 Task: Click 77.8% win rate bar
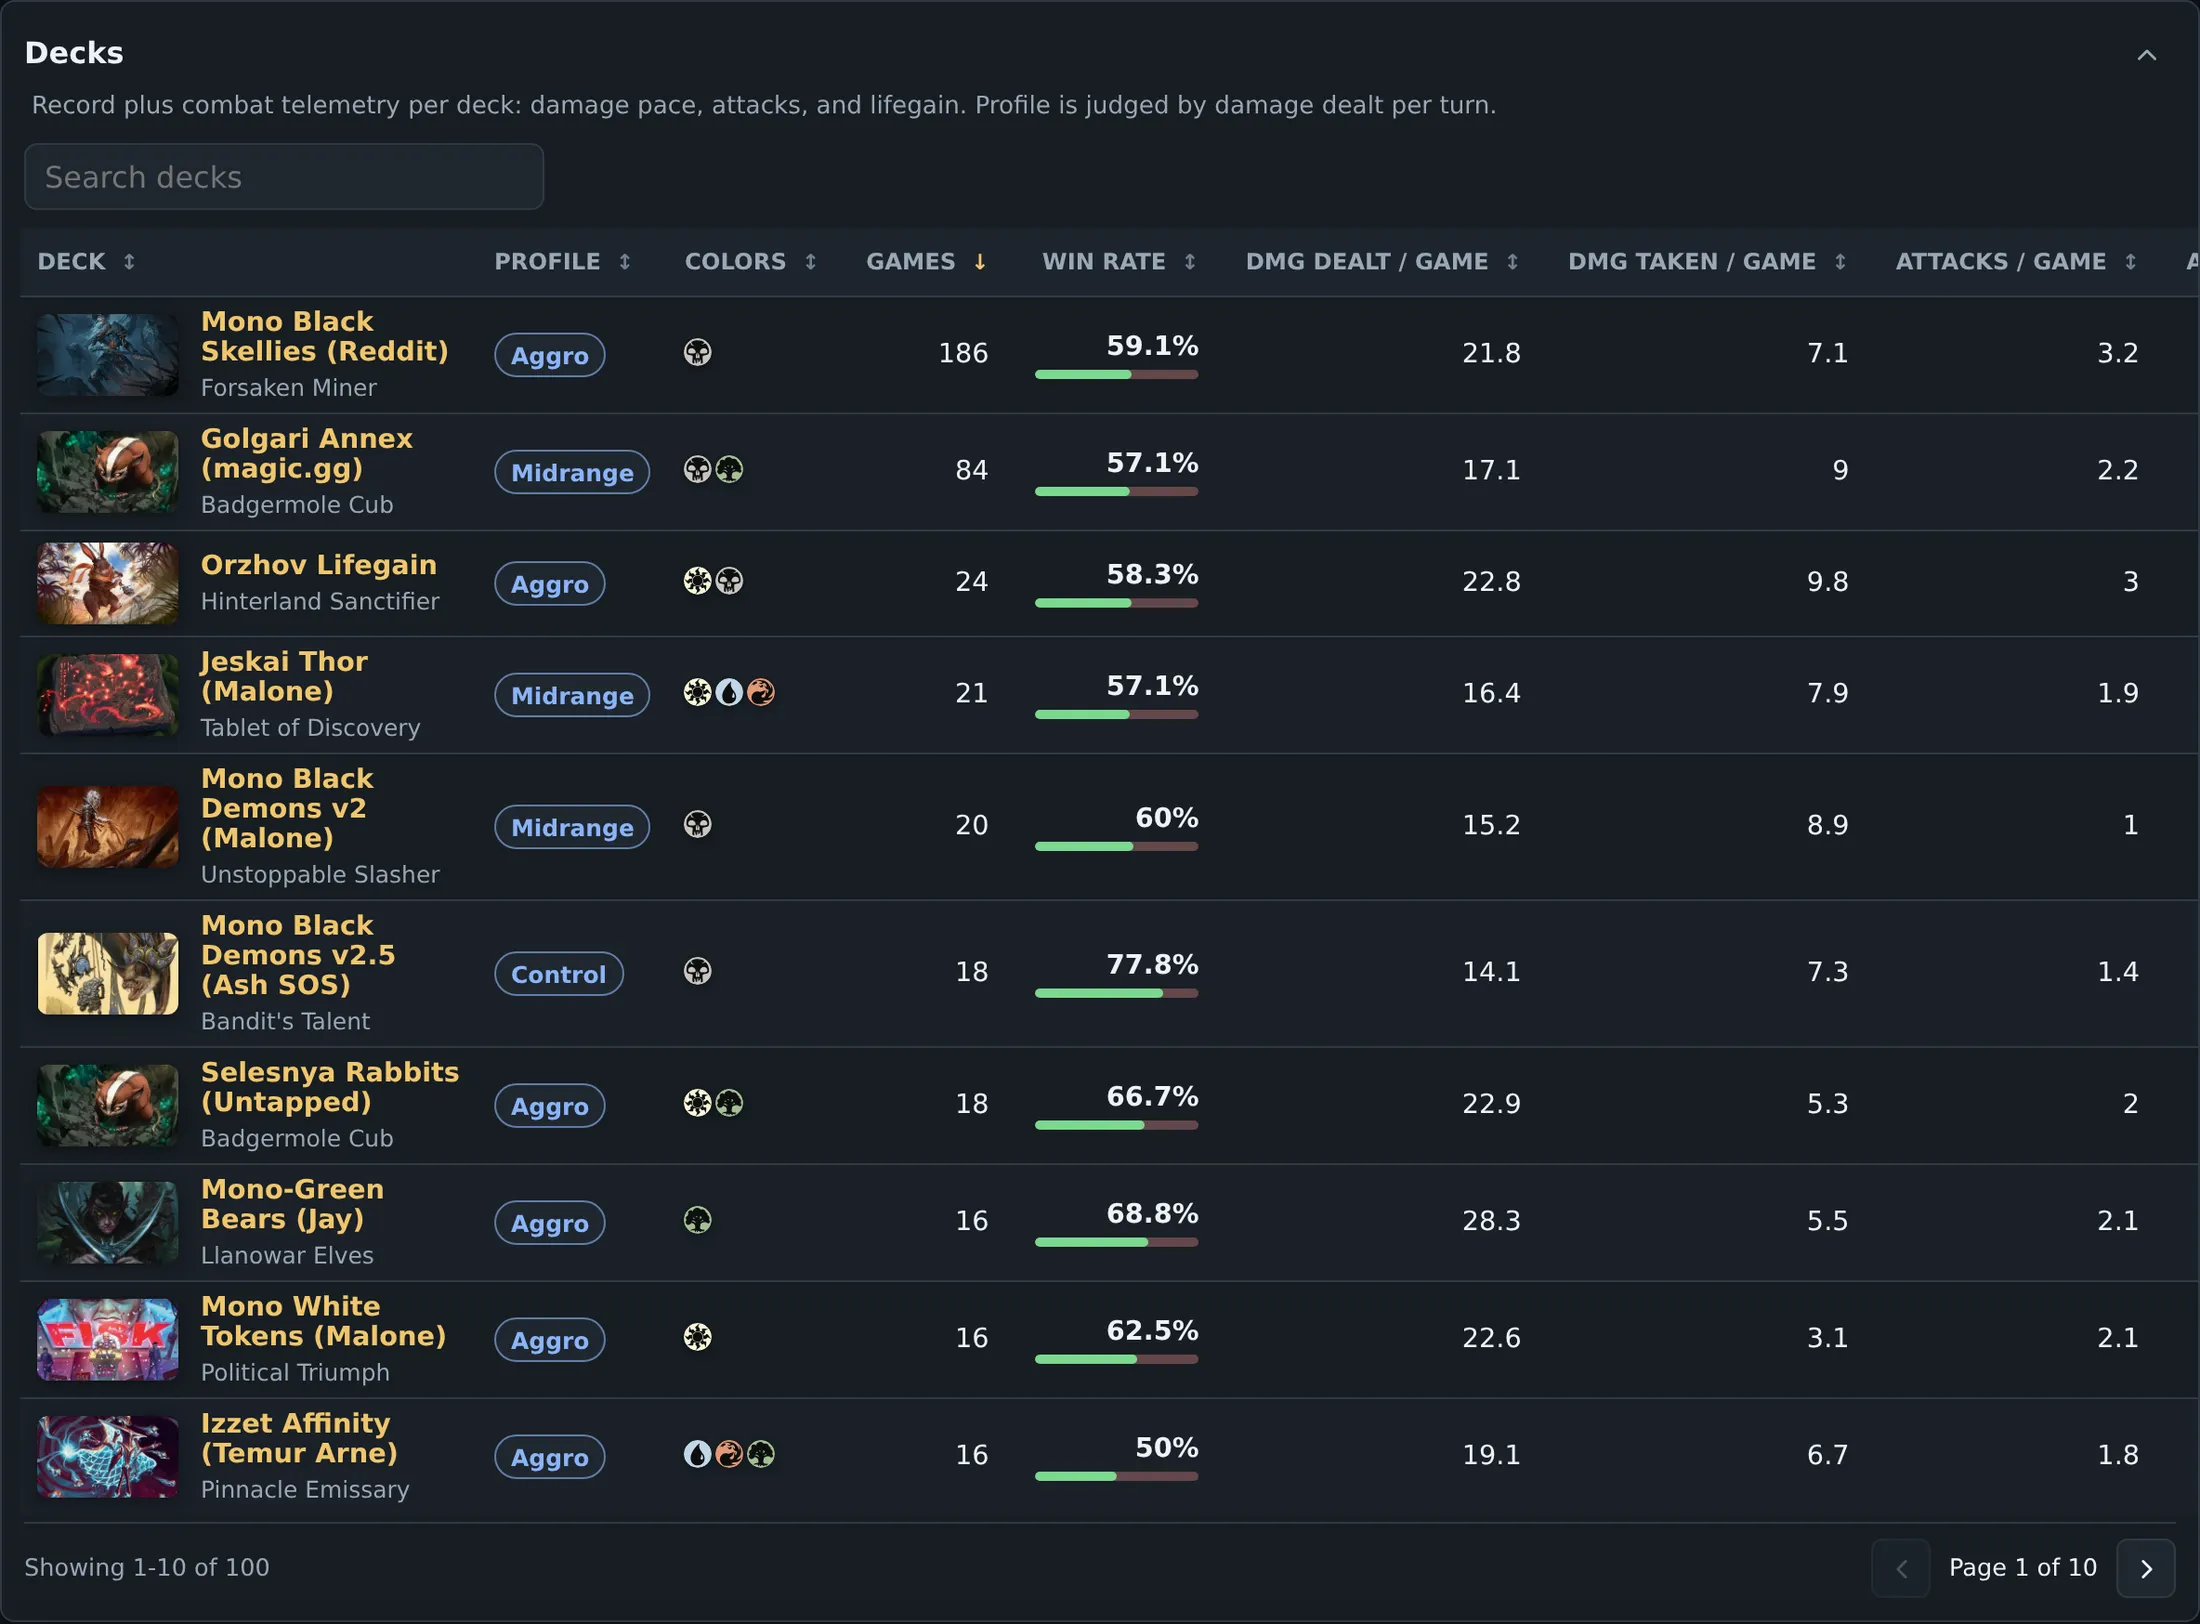pos(1117,994)
